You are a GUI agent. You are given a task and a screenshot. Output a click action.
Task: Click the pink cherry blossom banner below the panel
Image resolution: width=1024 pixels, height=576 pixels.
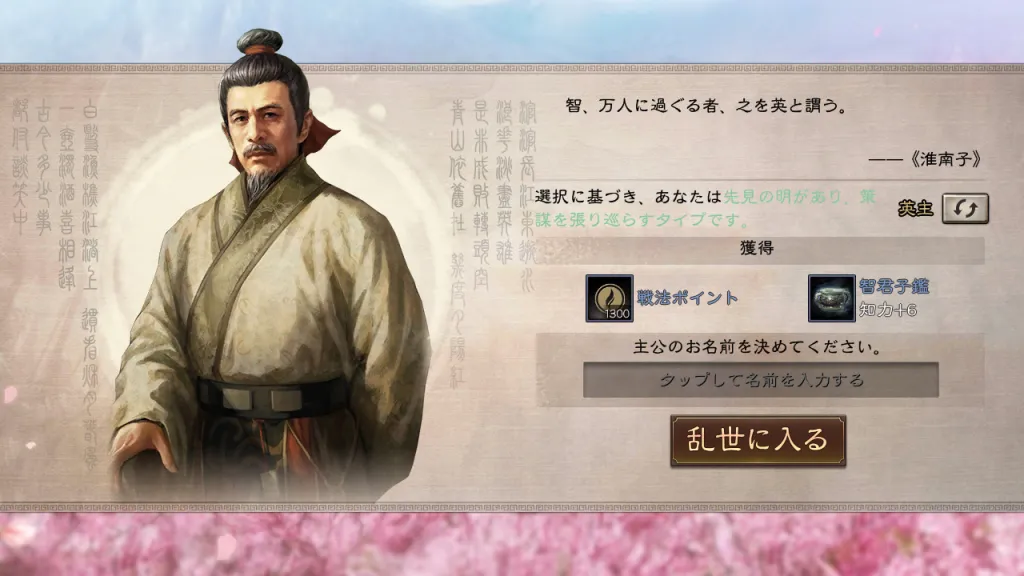512,544
